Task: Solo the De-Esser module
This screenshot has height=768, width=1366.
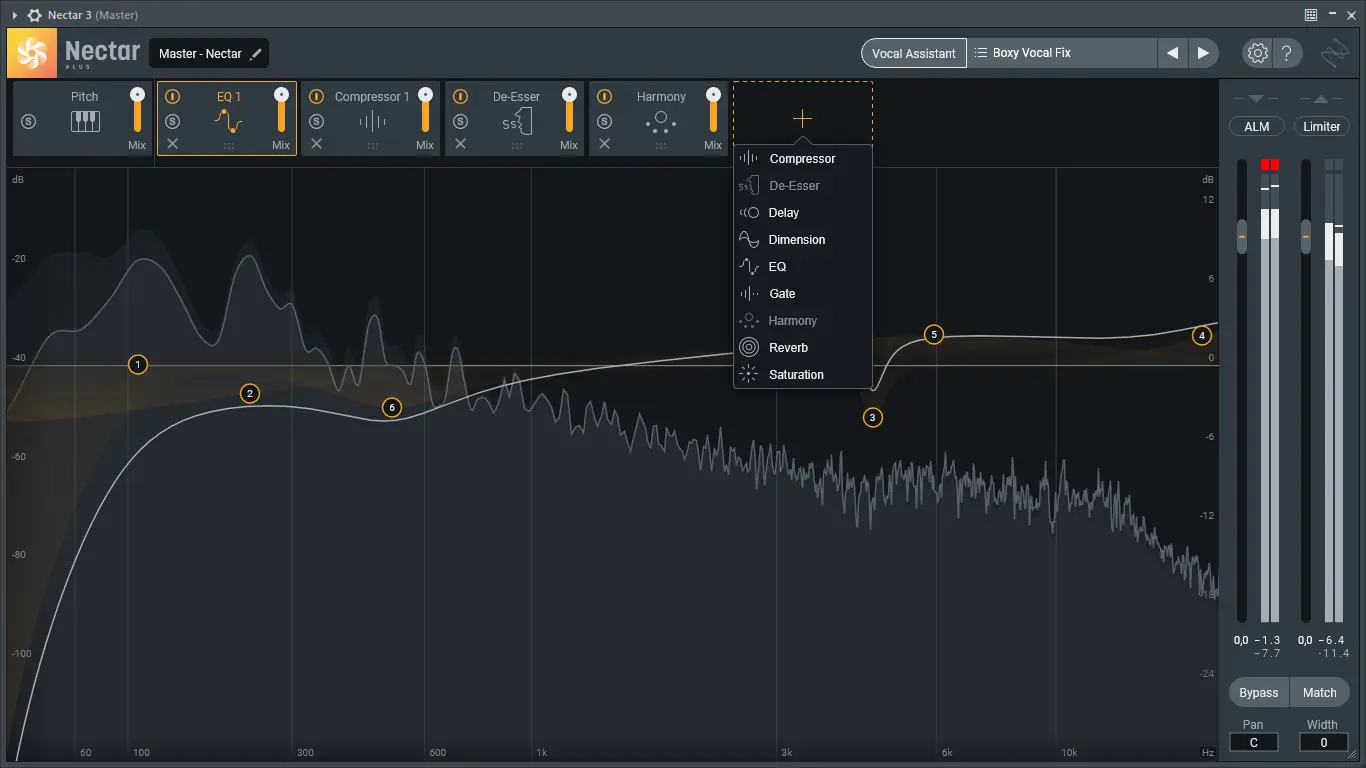Action: [x=460, y=121]
